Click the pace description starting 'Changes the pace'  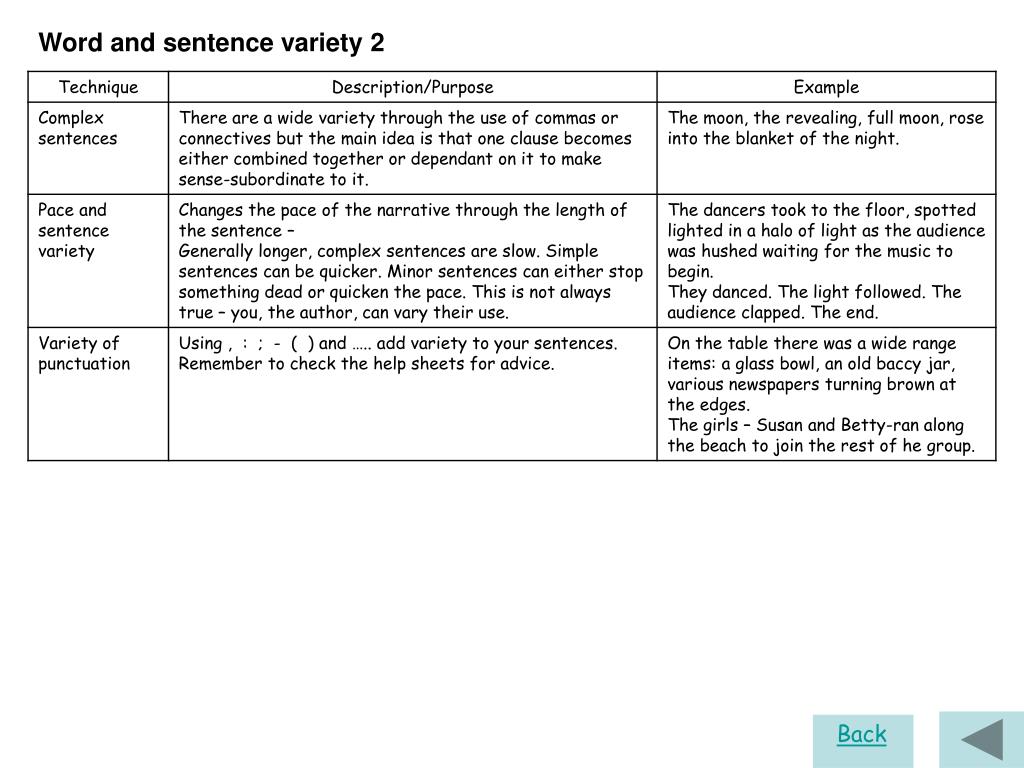(x=402, y=220)
